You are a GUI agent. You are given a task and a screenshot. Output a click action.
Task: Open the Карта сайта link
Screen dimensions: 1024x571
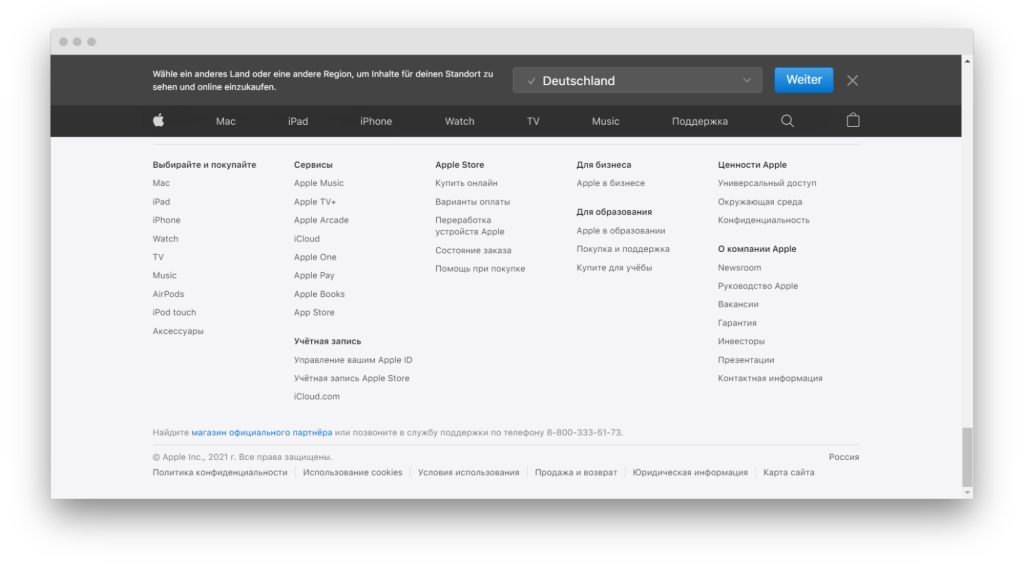pyautogui.click(x=788, y=473)
